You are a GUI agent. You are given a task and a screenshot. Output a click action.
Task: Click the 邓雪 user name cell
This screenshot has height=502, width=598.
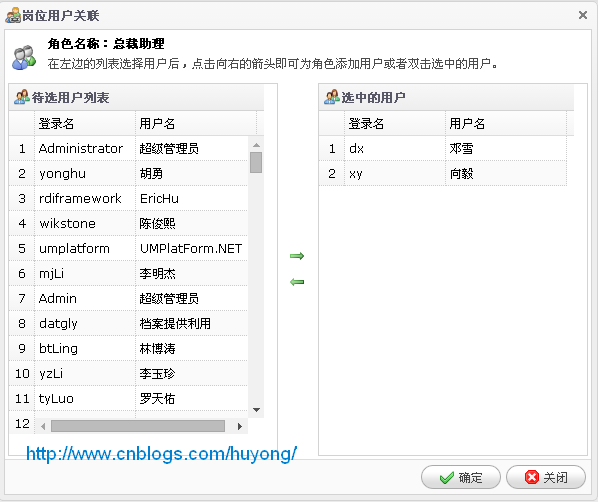[x=506, y=148]
